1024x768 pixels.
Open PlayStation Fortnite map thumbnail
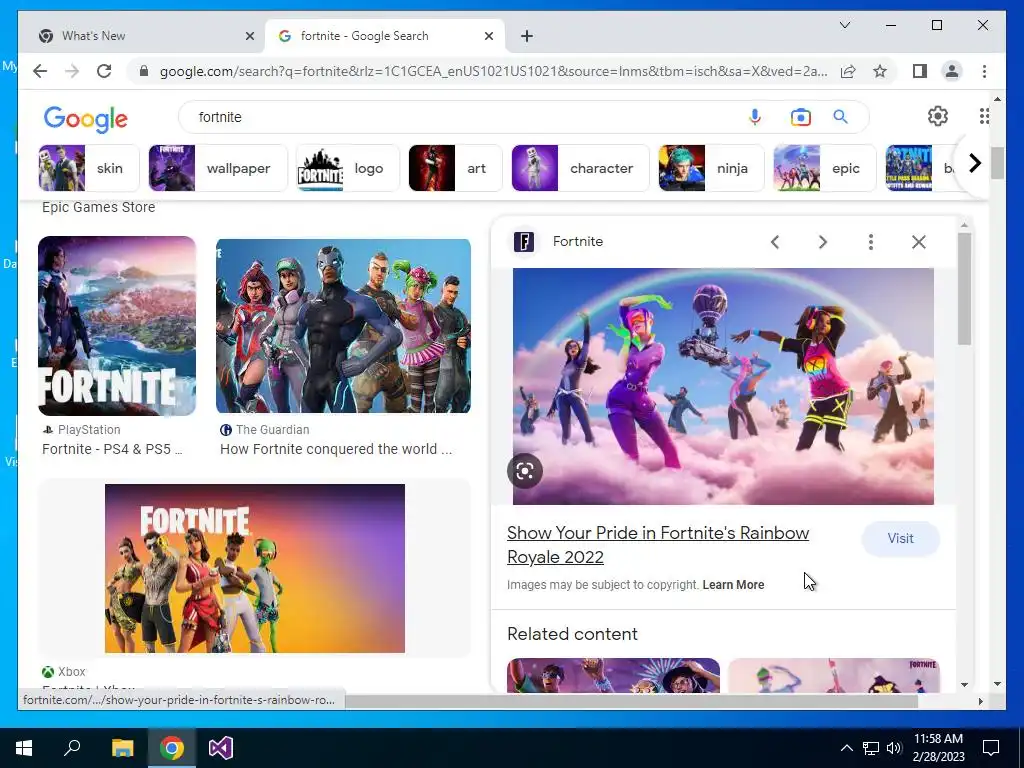[117, 326]
